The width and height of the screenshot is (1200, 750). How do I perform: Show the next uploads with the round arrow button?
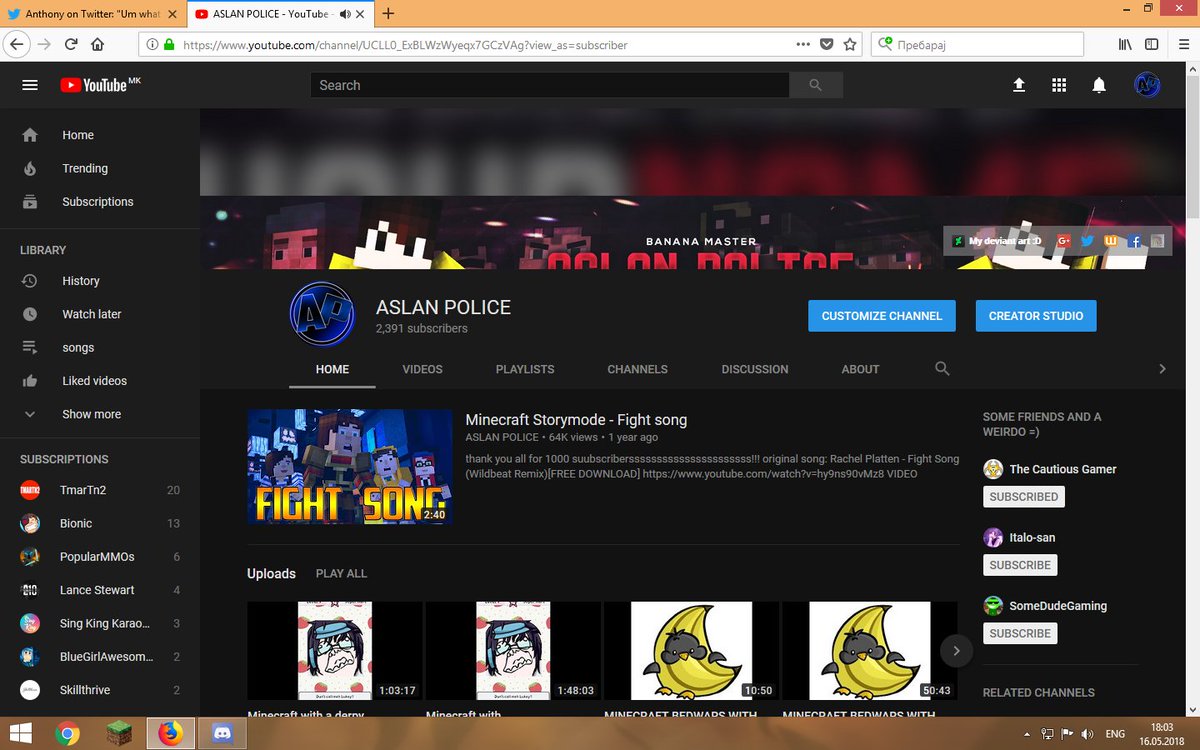(956, 651)
